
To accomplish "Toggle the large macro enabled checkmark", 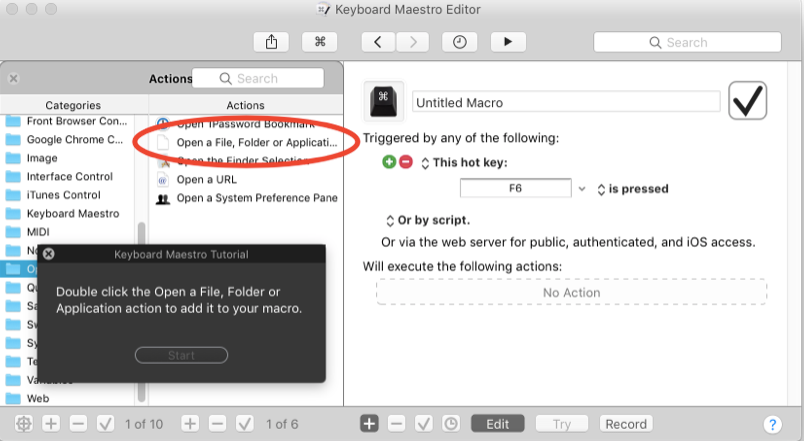I will (x=748, y=101).
